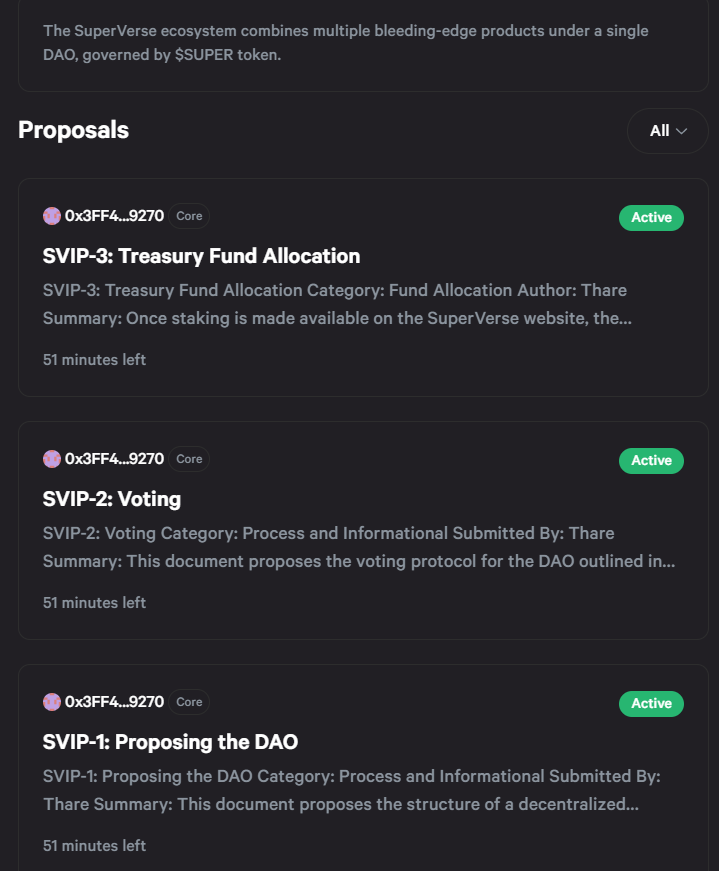Image resolution: width=719 pixels, height=871 pixels.
Task: Click the Active status badge on SVIP-3
Action: 651,218
